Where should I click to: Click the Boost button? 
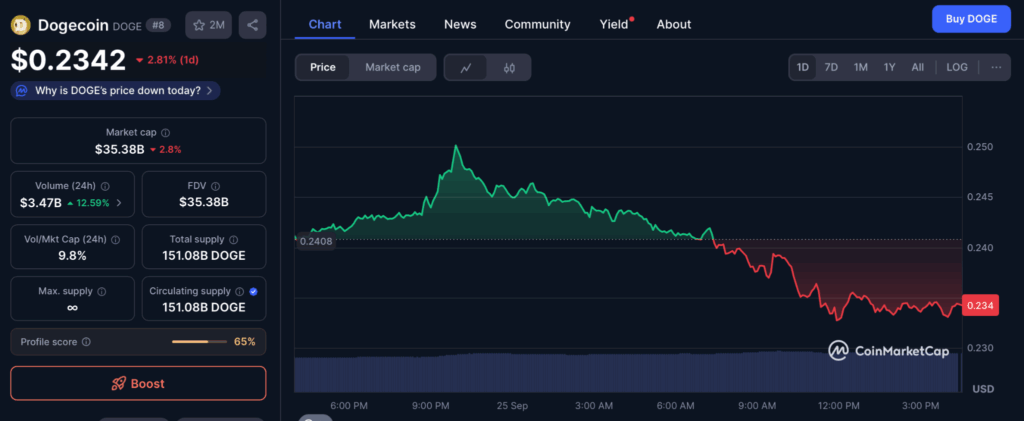[138, 383]
